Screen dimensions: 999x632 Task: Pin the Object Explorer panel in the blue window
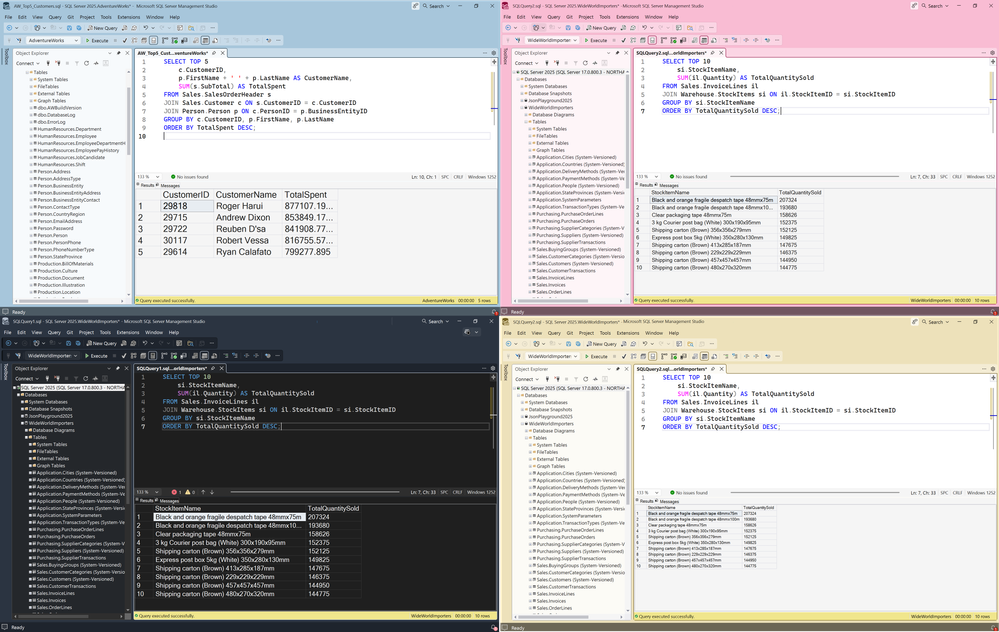click(119, 53)
